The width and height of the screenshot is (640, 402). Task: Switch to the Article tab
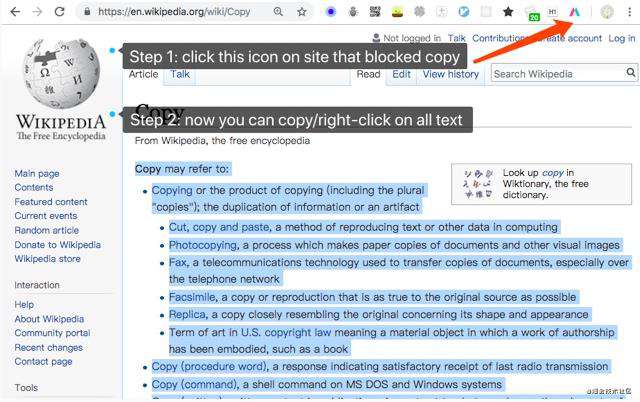(x=143, y=74)
